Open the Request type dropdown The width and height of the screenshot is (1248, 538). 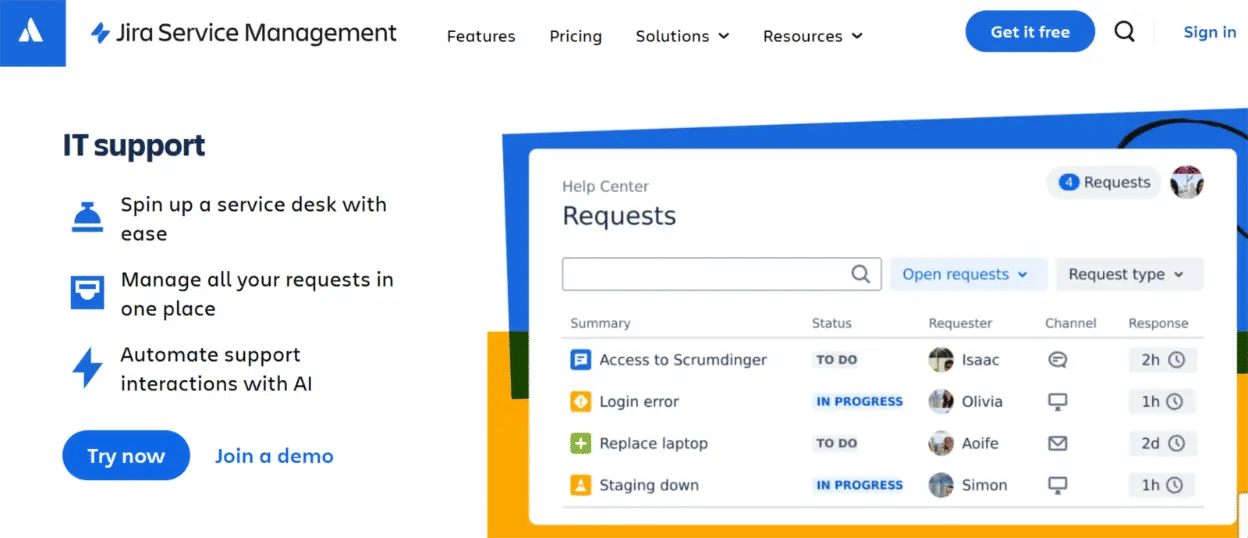pyautogui.click(x=1129, y=274)
